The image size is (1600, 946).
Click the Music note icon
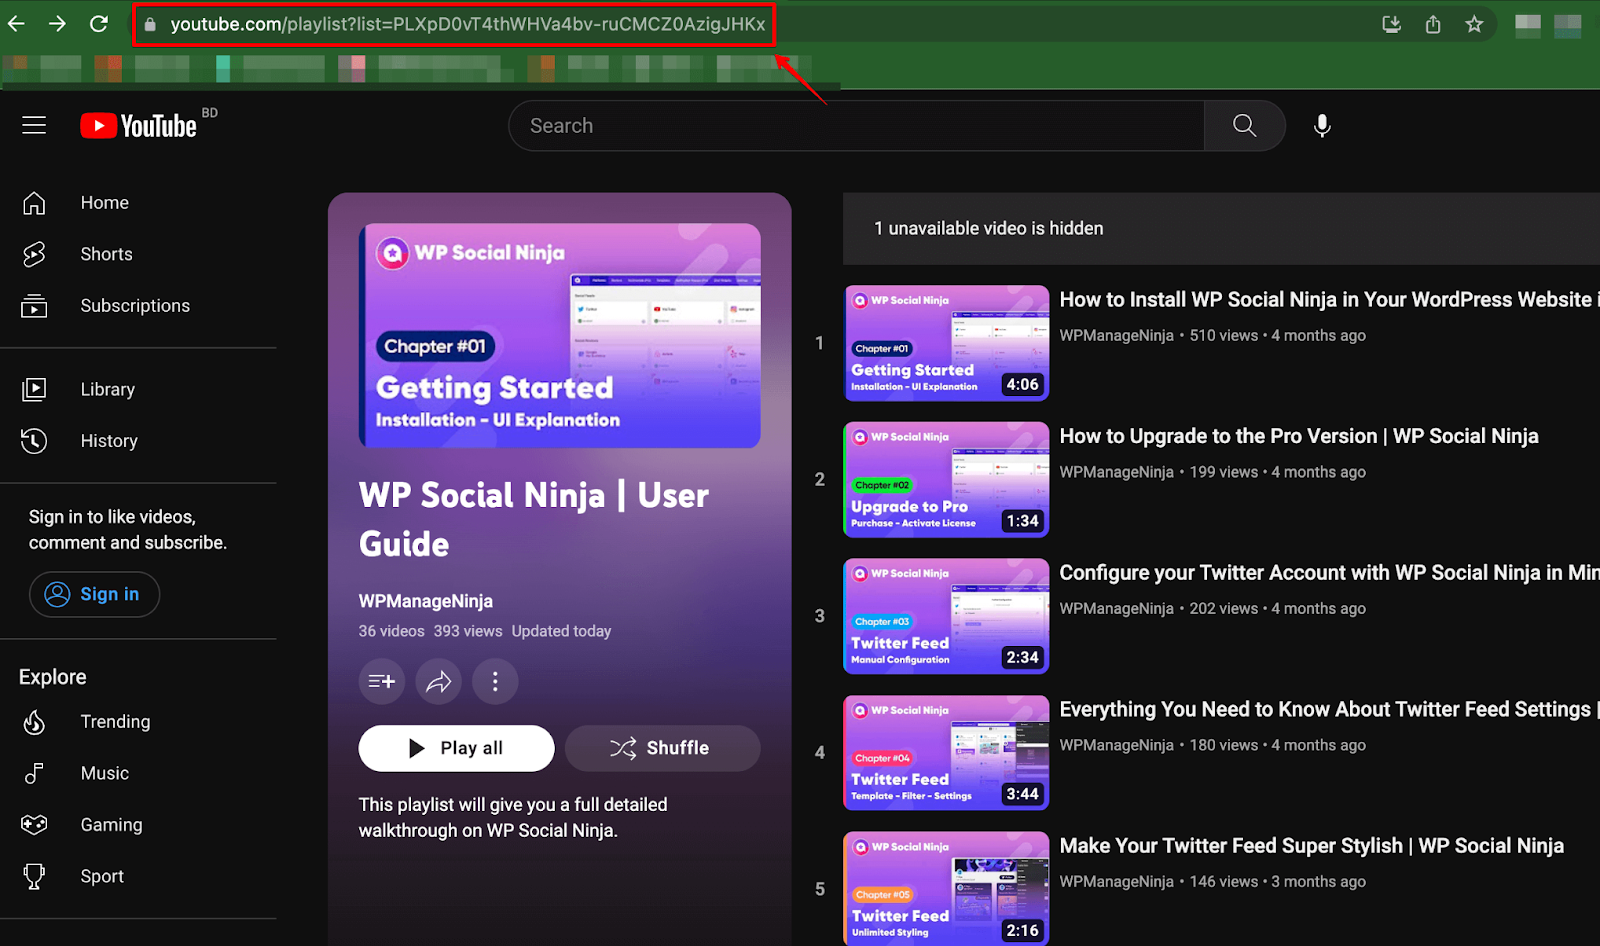34,773
